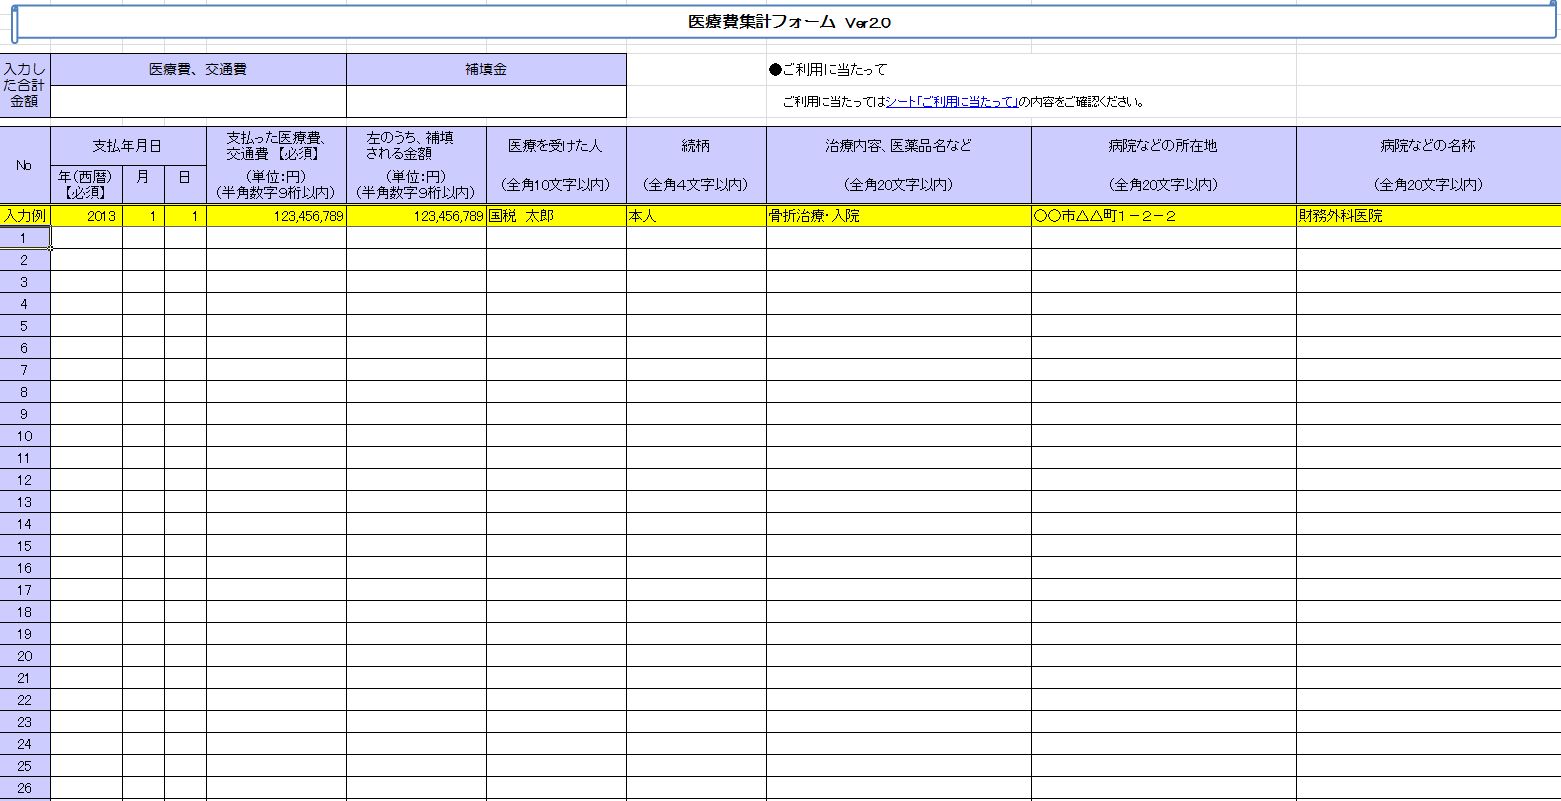1561x801 pixels.
Task: Select row number 10 cell
Action: click(x=25, y=435)
